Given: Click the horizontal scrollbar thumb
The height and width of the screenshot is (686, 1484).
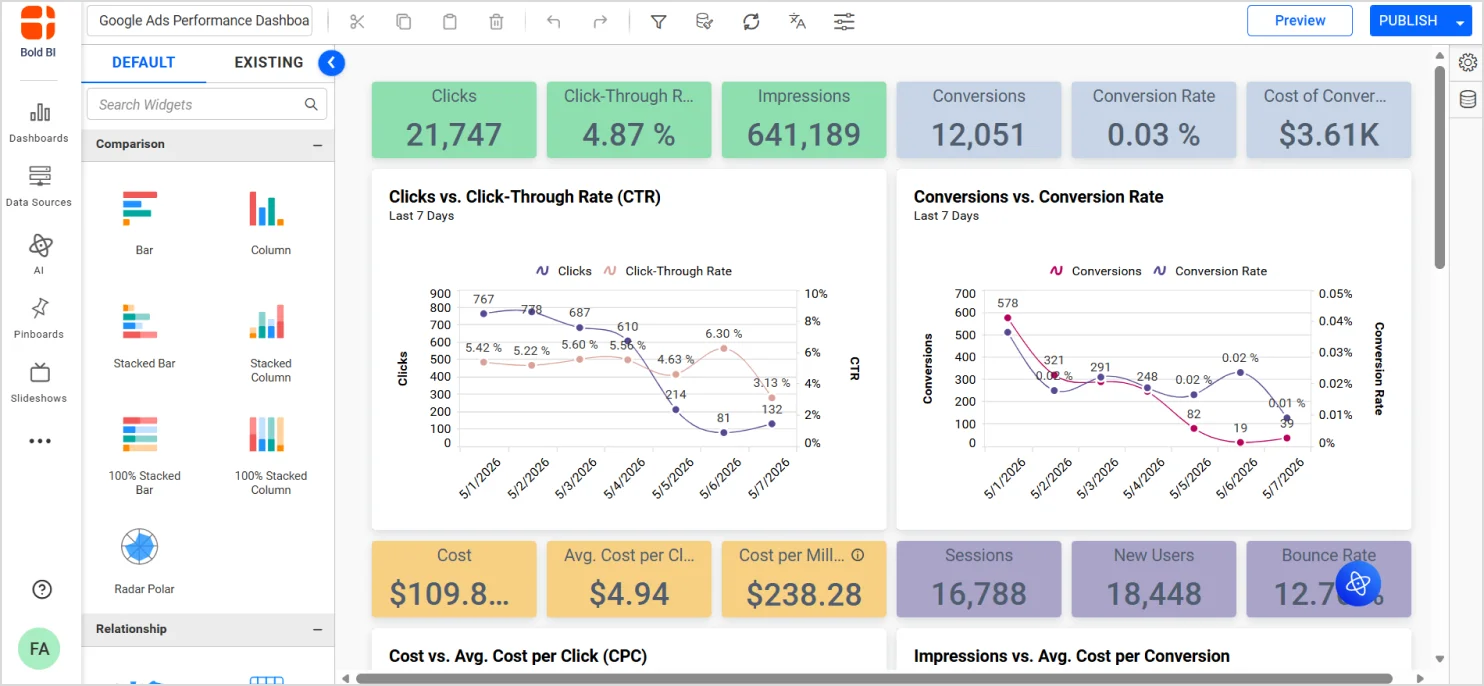Looking at the screenshot, I should coord(874,679).
